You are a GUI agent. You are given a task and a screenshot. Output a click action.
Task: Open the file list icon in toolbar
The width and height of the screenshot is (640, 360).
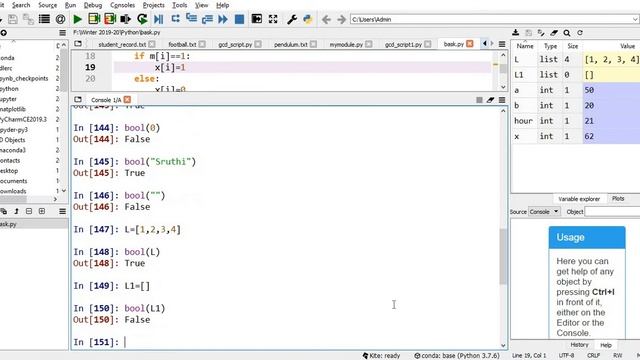44,19
